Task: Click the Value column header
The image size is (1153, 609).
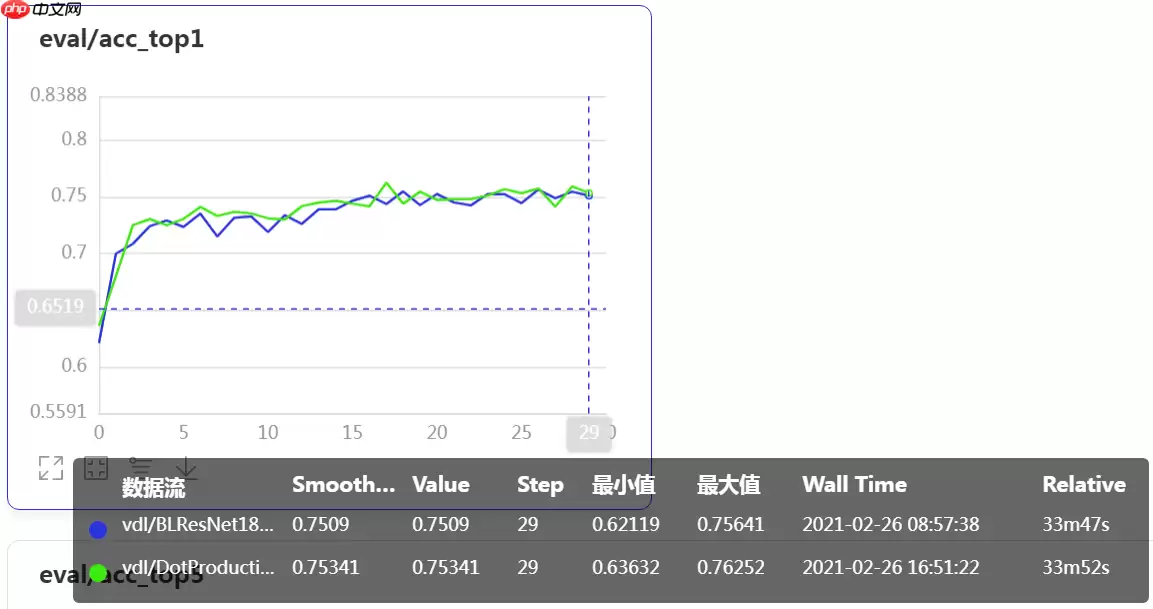Action: click(441, 485)
